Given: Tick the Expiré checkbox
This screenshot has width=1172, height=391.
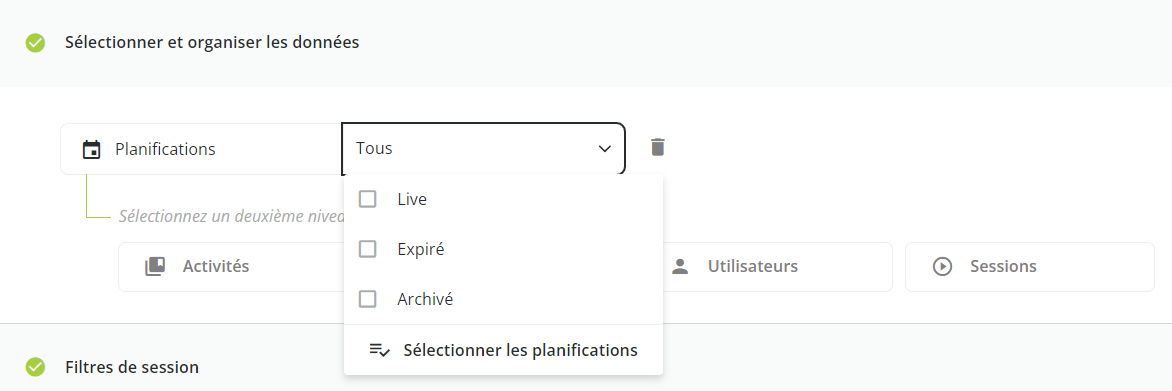Looking at the screenshot, I should [x=368, y=249].
